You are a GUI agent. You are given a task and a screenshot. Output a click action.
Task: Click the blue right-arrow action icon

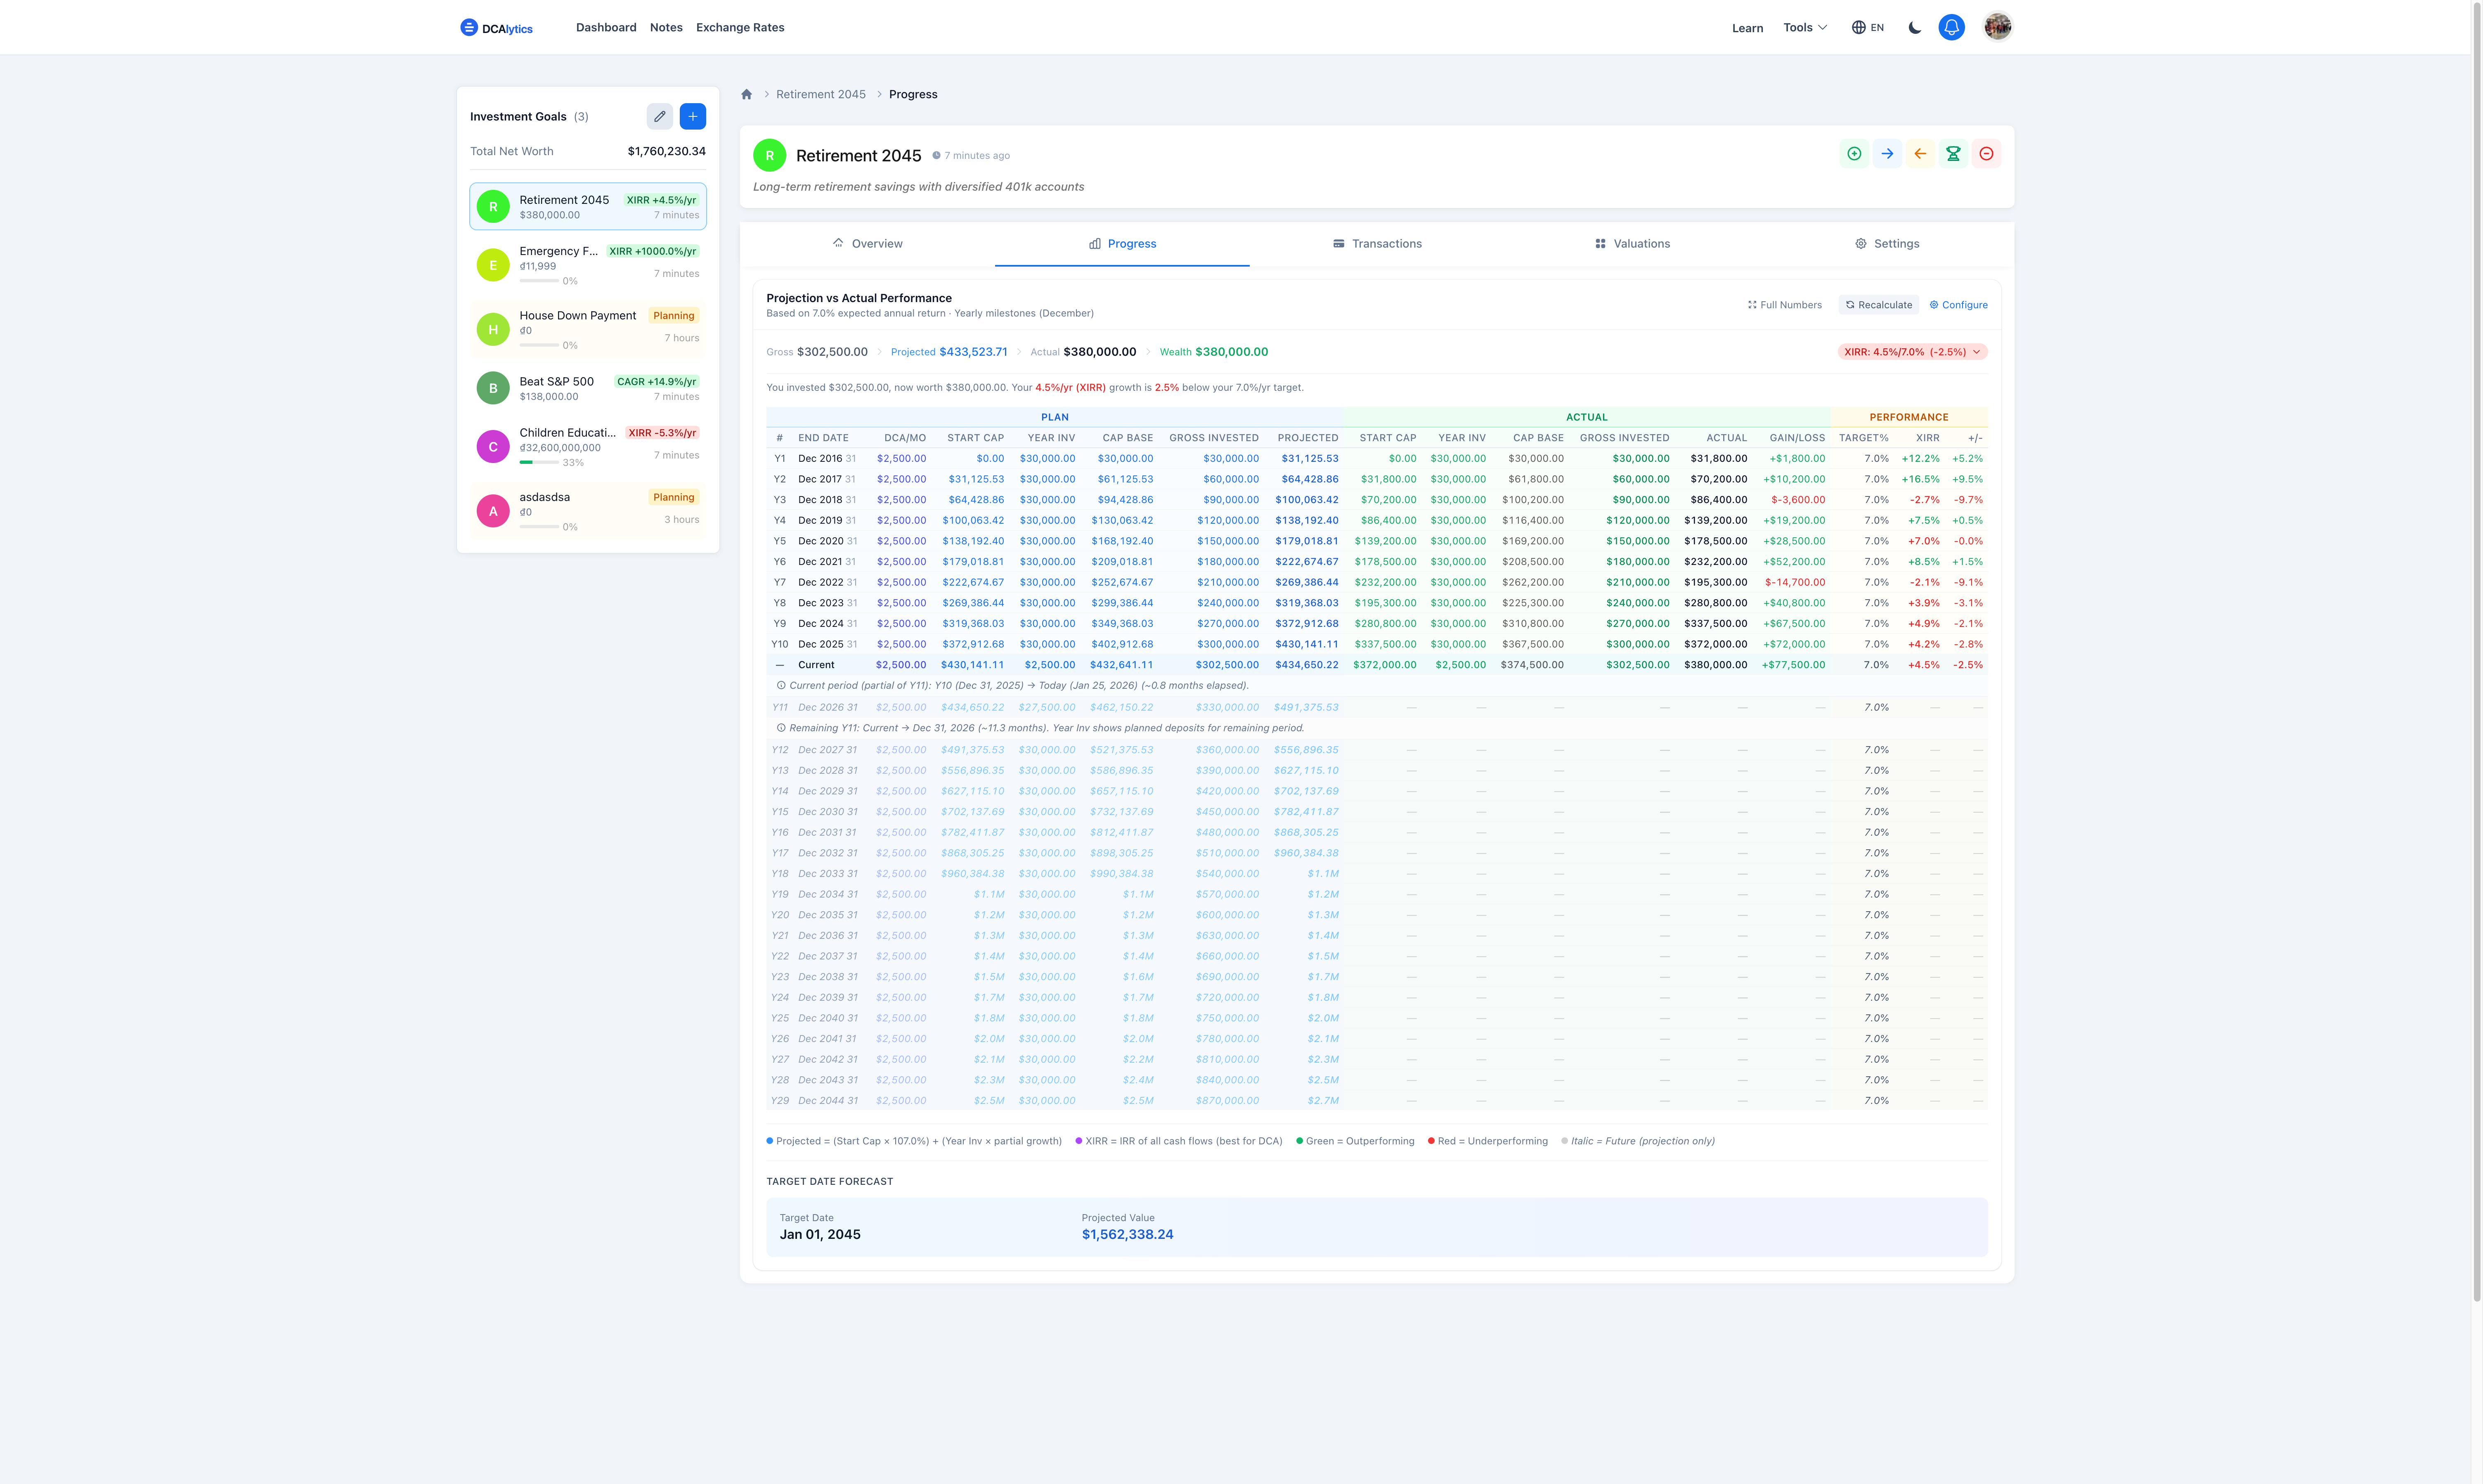(x=1887, y=154)
